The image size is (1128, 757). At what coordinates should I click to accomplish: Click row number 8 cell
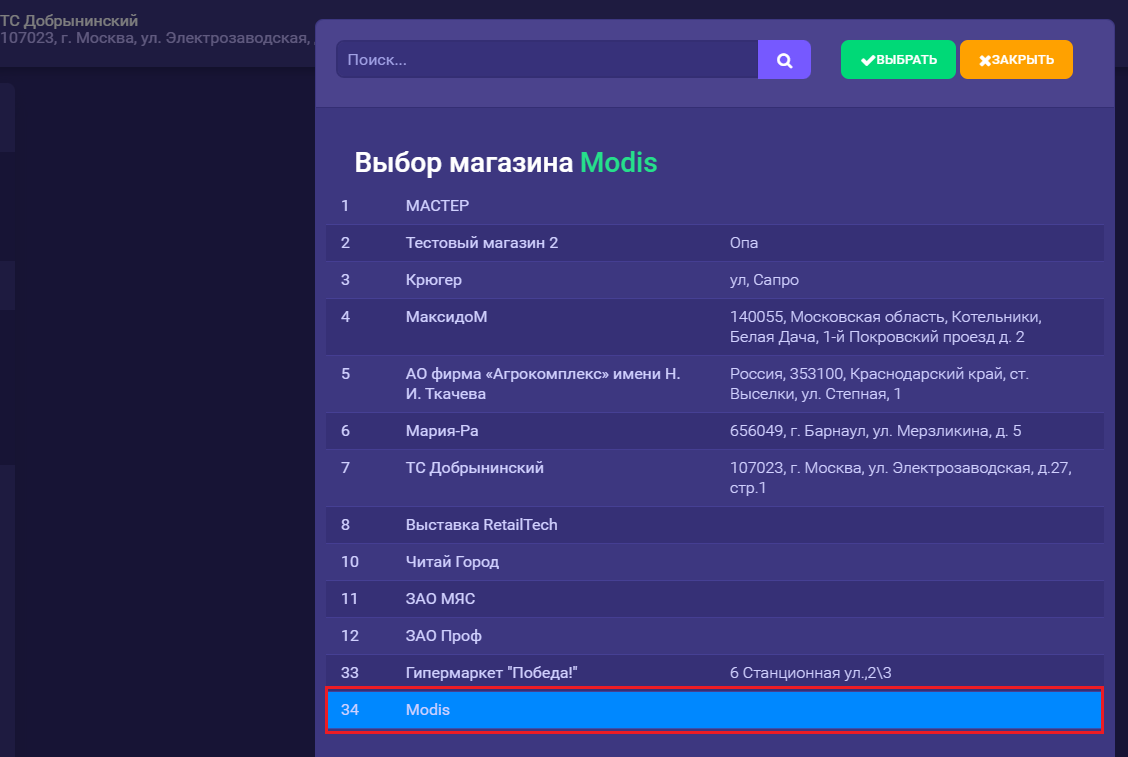345,525
